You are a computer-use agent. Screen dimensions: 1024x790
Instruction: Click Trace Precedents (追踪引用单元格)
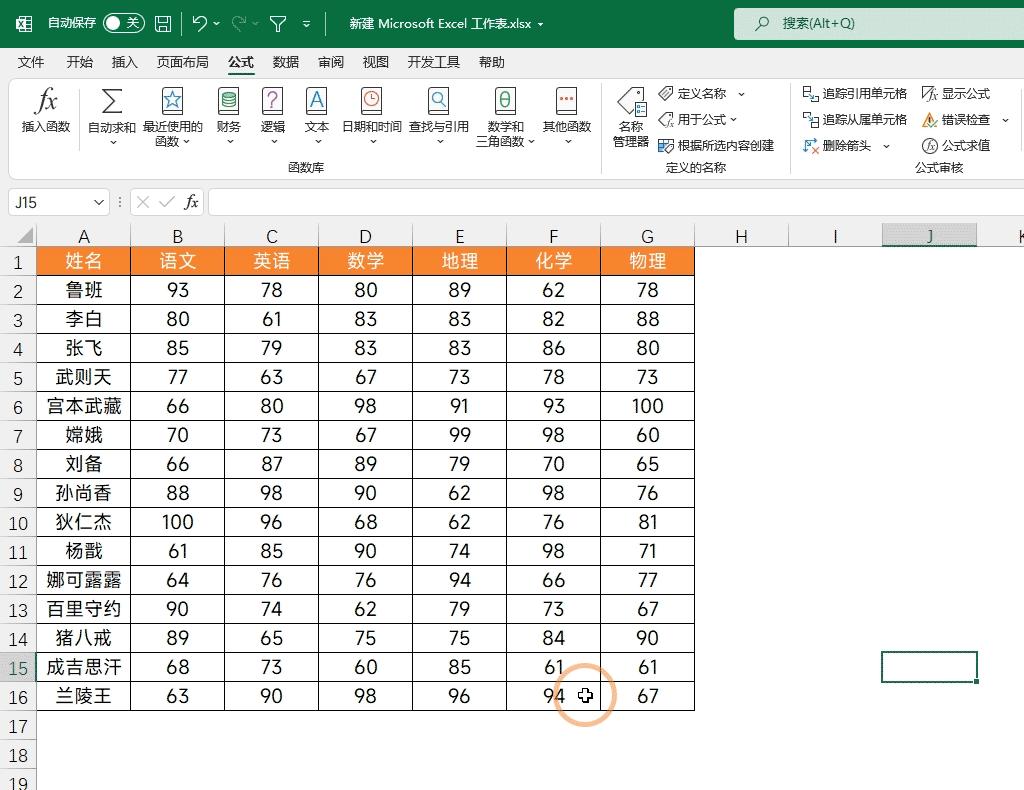point(860,93)
